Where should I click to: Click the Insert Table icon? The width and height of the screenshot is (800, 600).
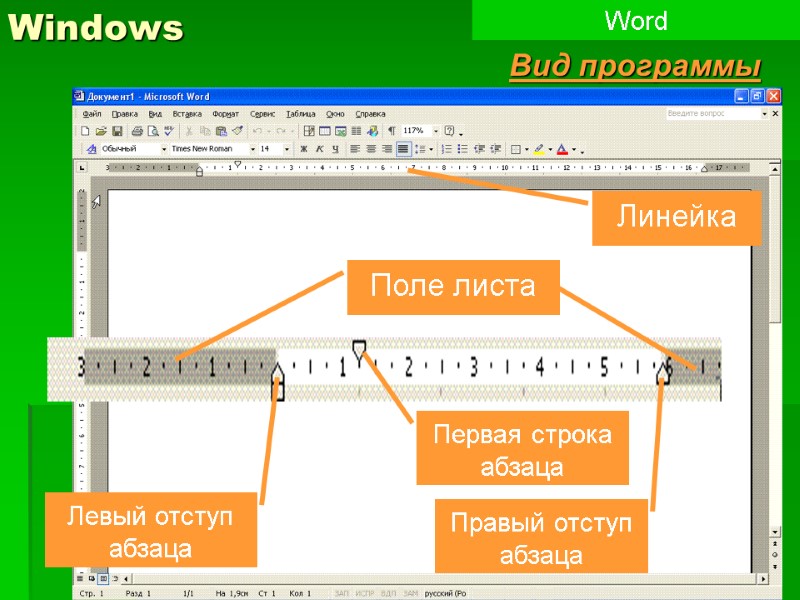pos(324,131)
